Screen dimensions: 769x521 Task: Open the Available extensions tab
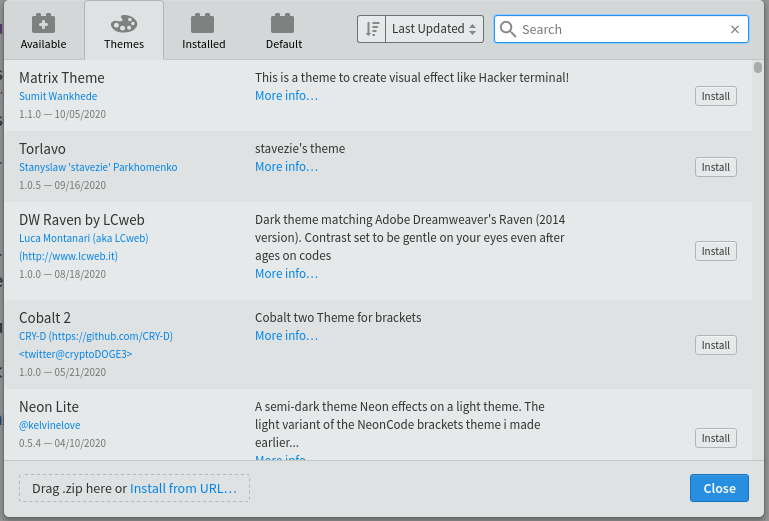pyautogui.click(x=43, y=31)
